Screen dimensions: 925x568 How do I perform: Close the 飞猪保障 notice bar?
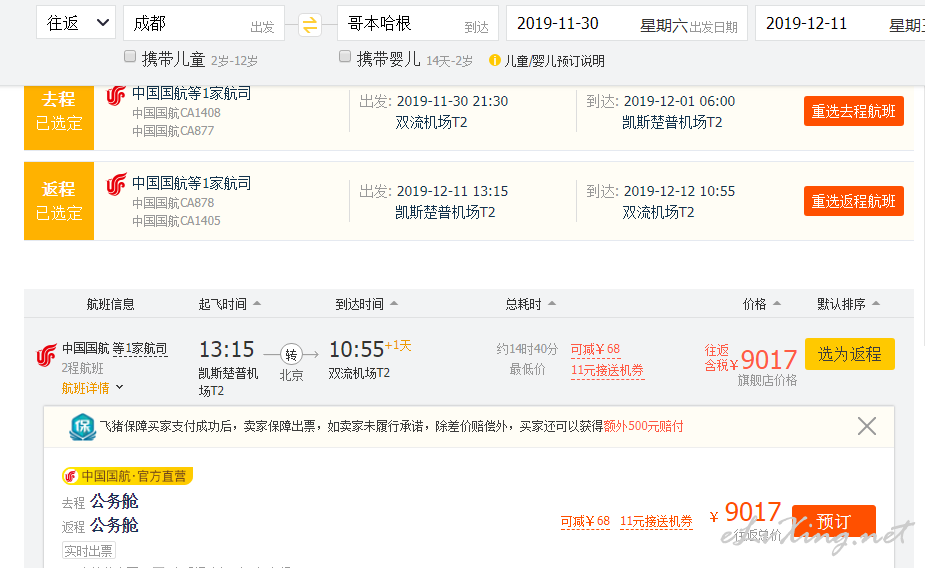pos(867,426)
